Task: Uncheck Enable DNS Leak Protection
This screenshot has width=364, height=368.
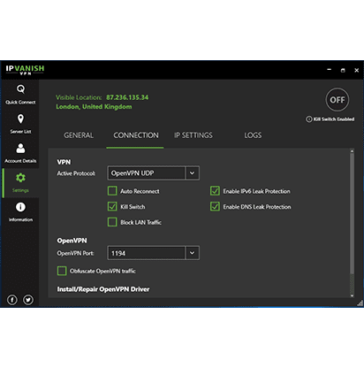Action: pyautogui.click(x=215, y=207)
